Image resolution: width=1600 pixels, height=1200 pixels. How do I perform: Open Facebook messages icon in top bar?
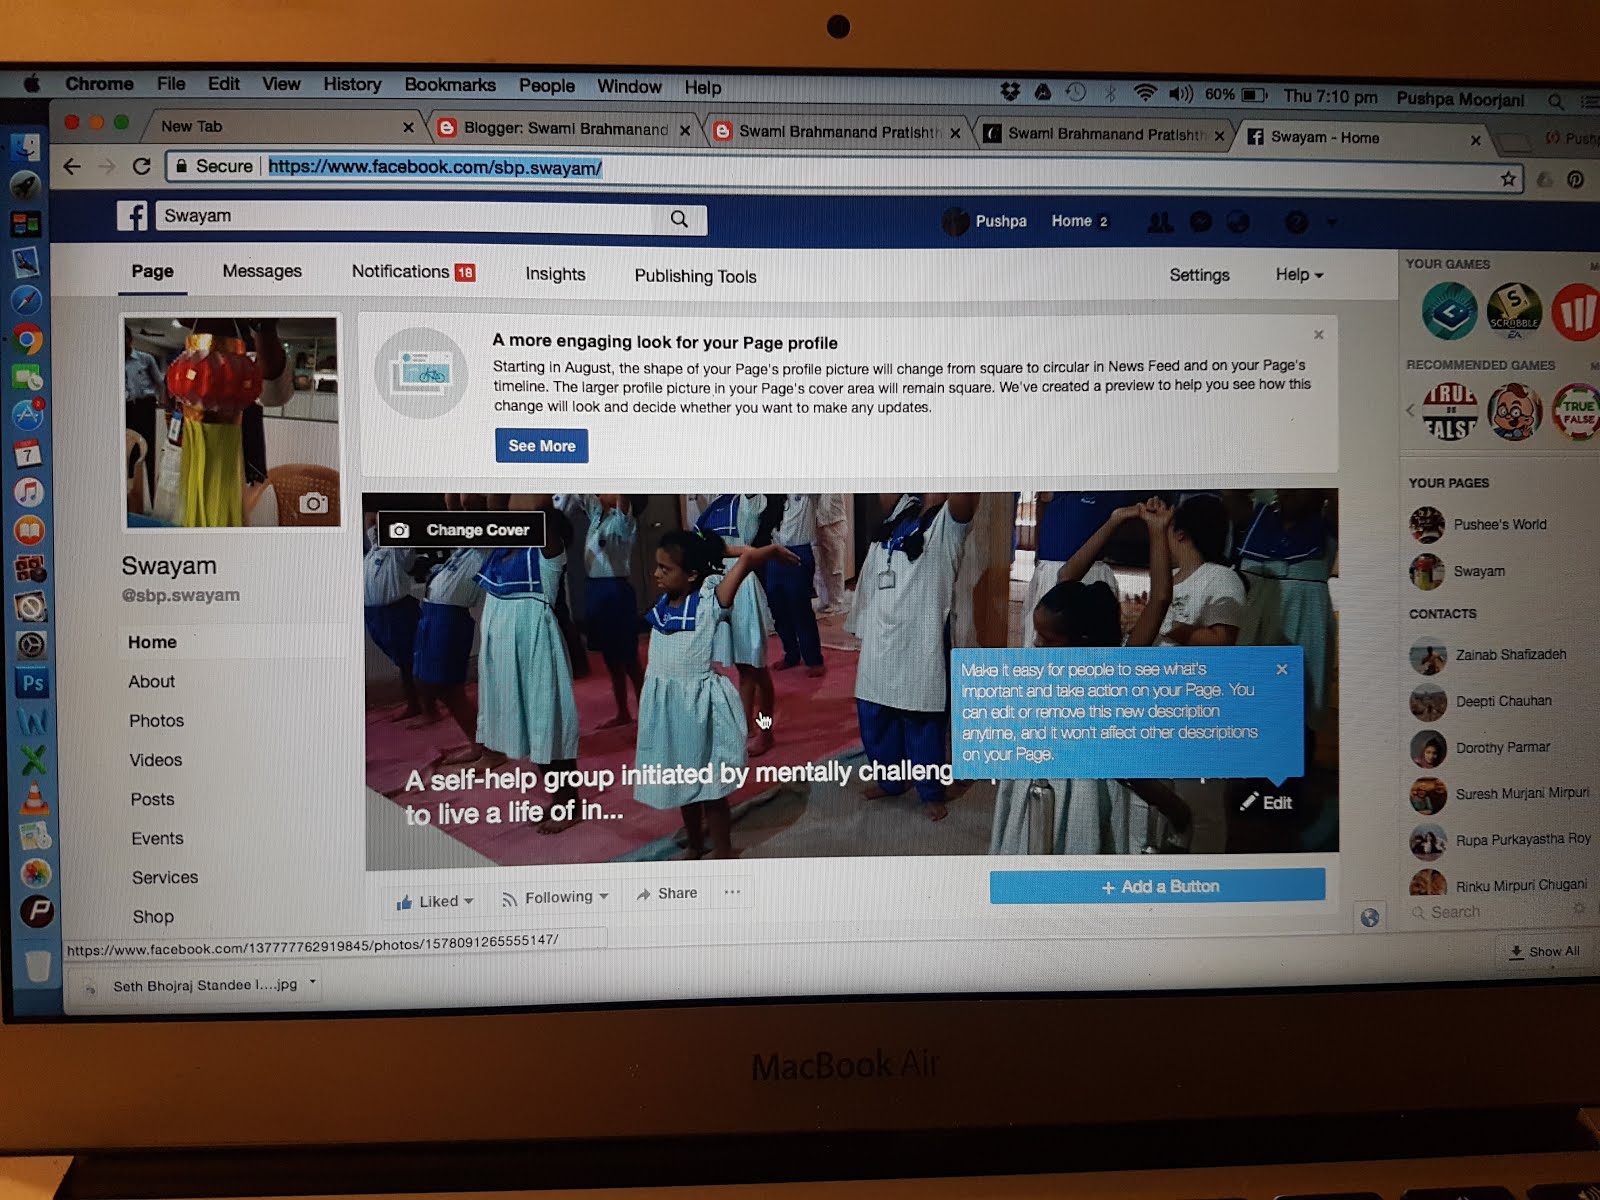click(1201, 222)
